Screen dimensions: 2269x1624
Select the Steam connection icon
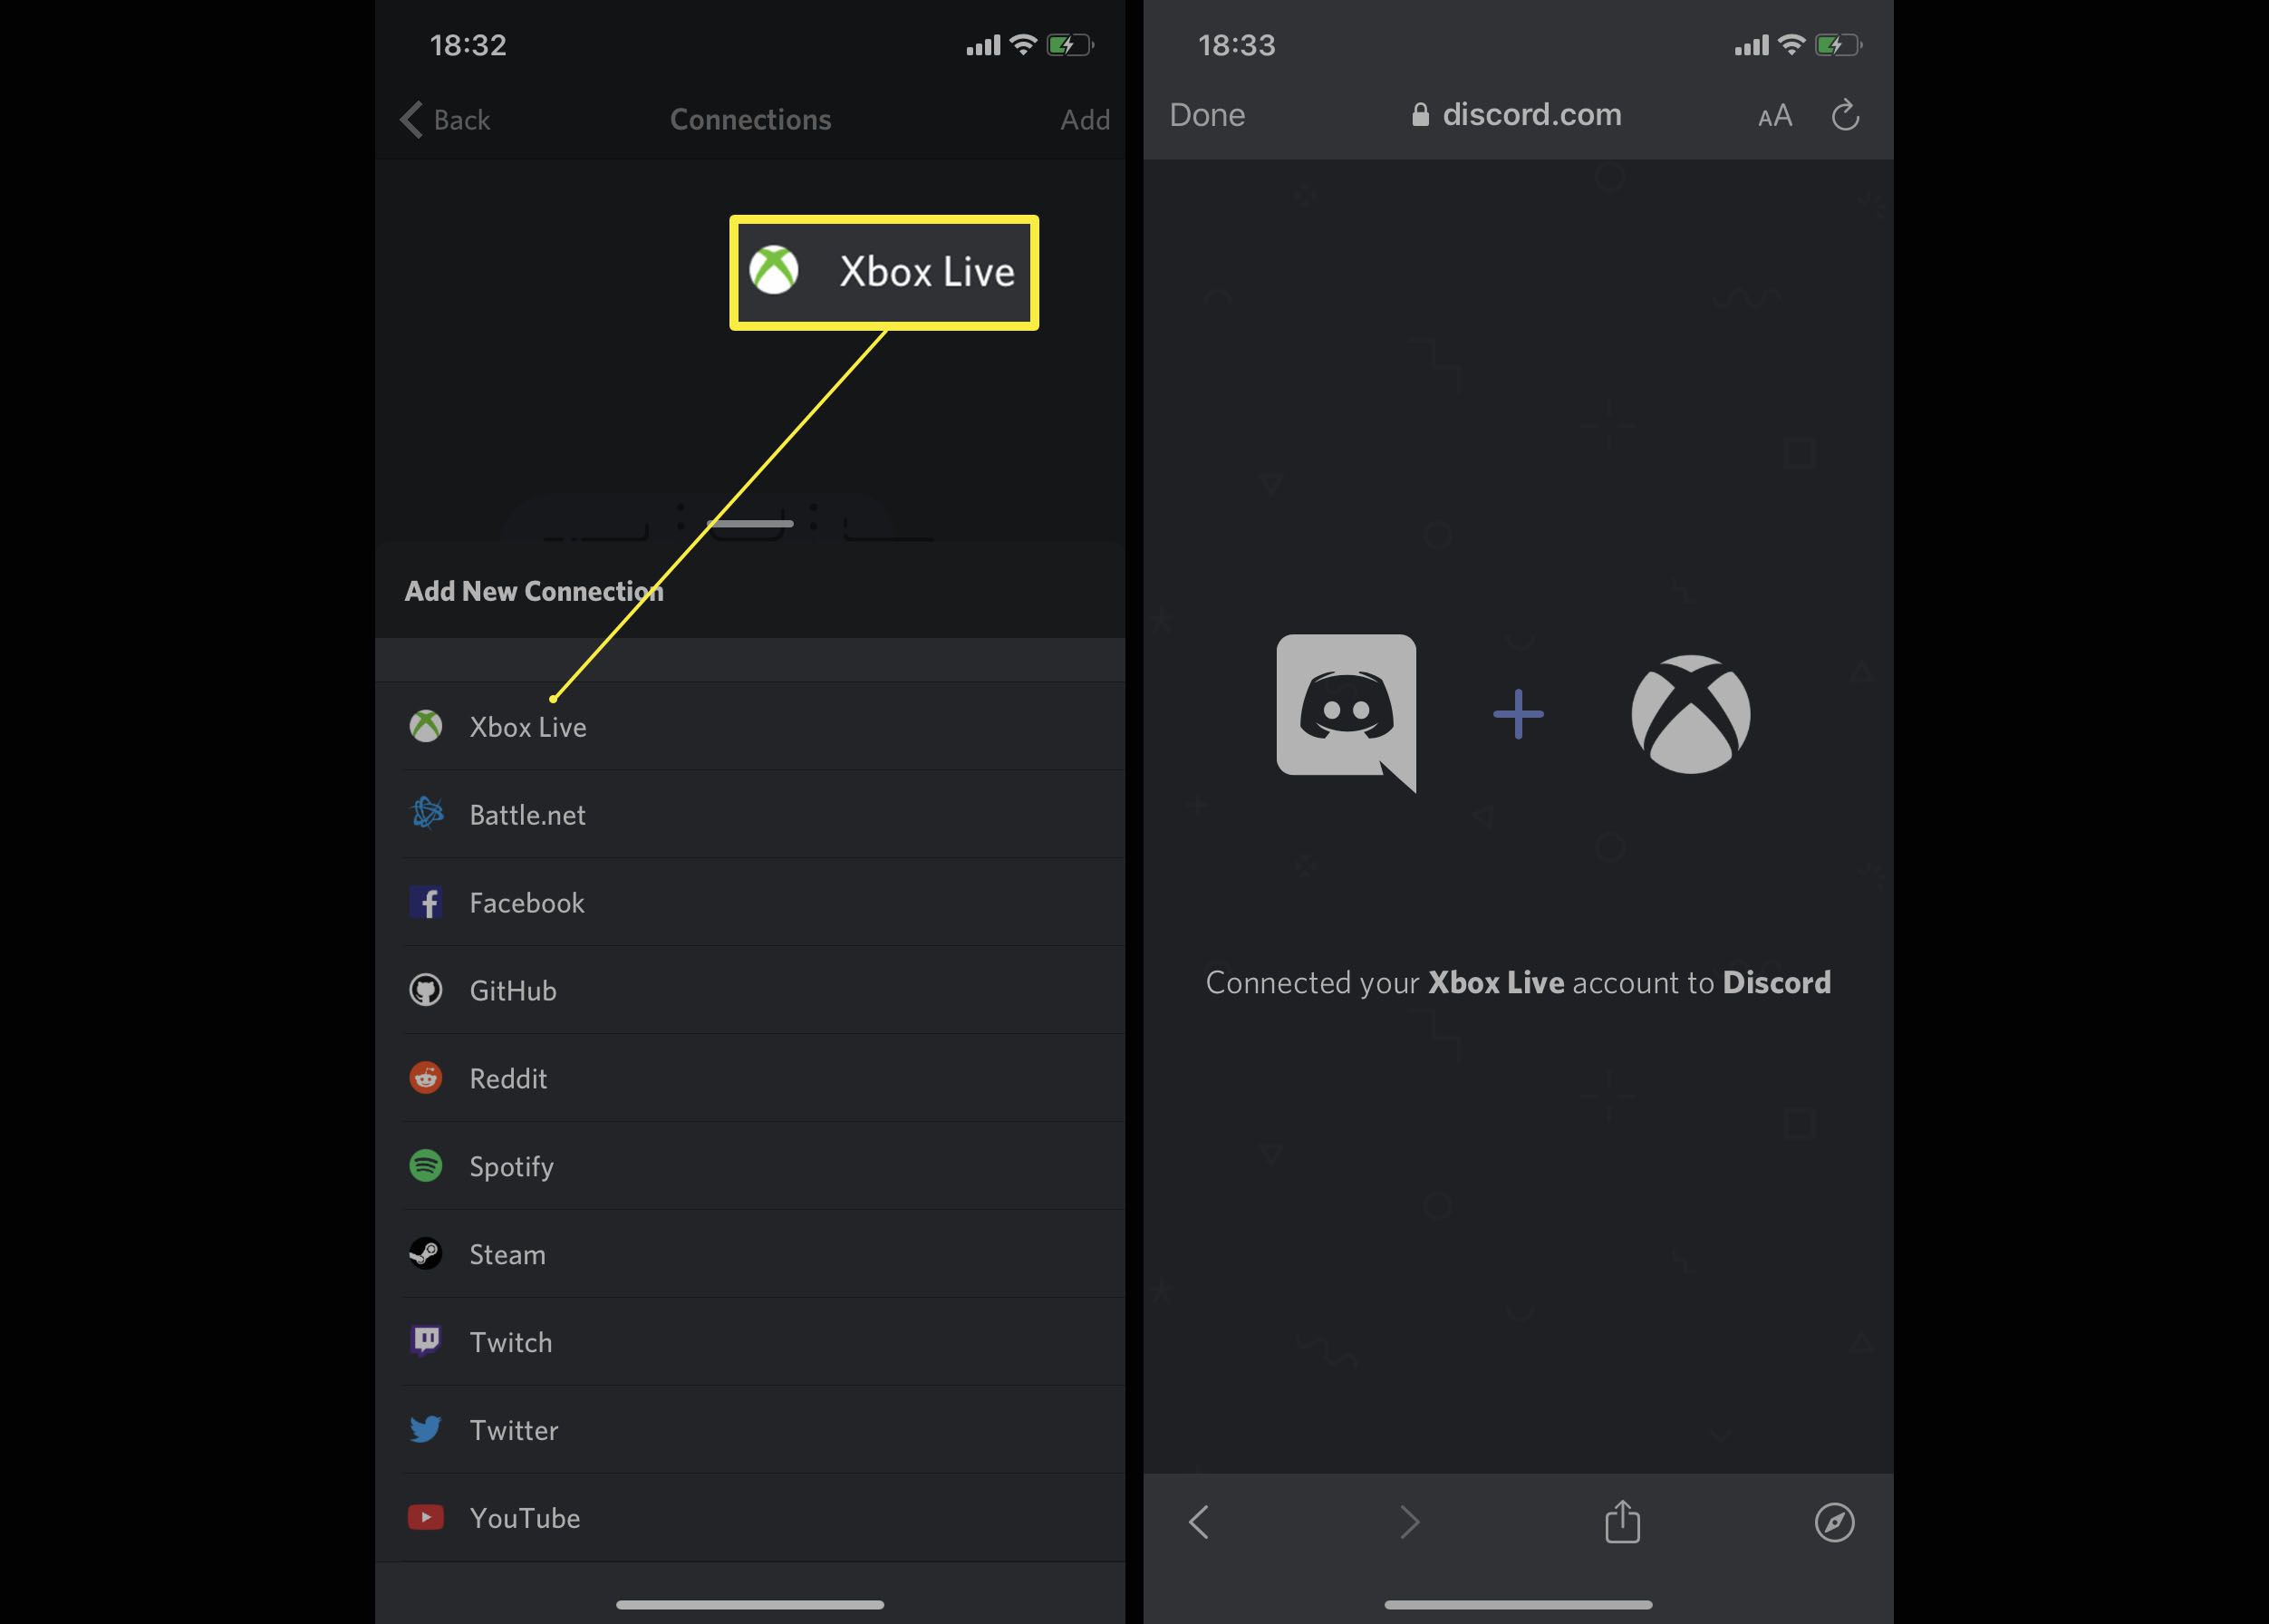[x=427, y=1253]
